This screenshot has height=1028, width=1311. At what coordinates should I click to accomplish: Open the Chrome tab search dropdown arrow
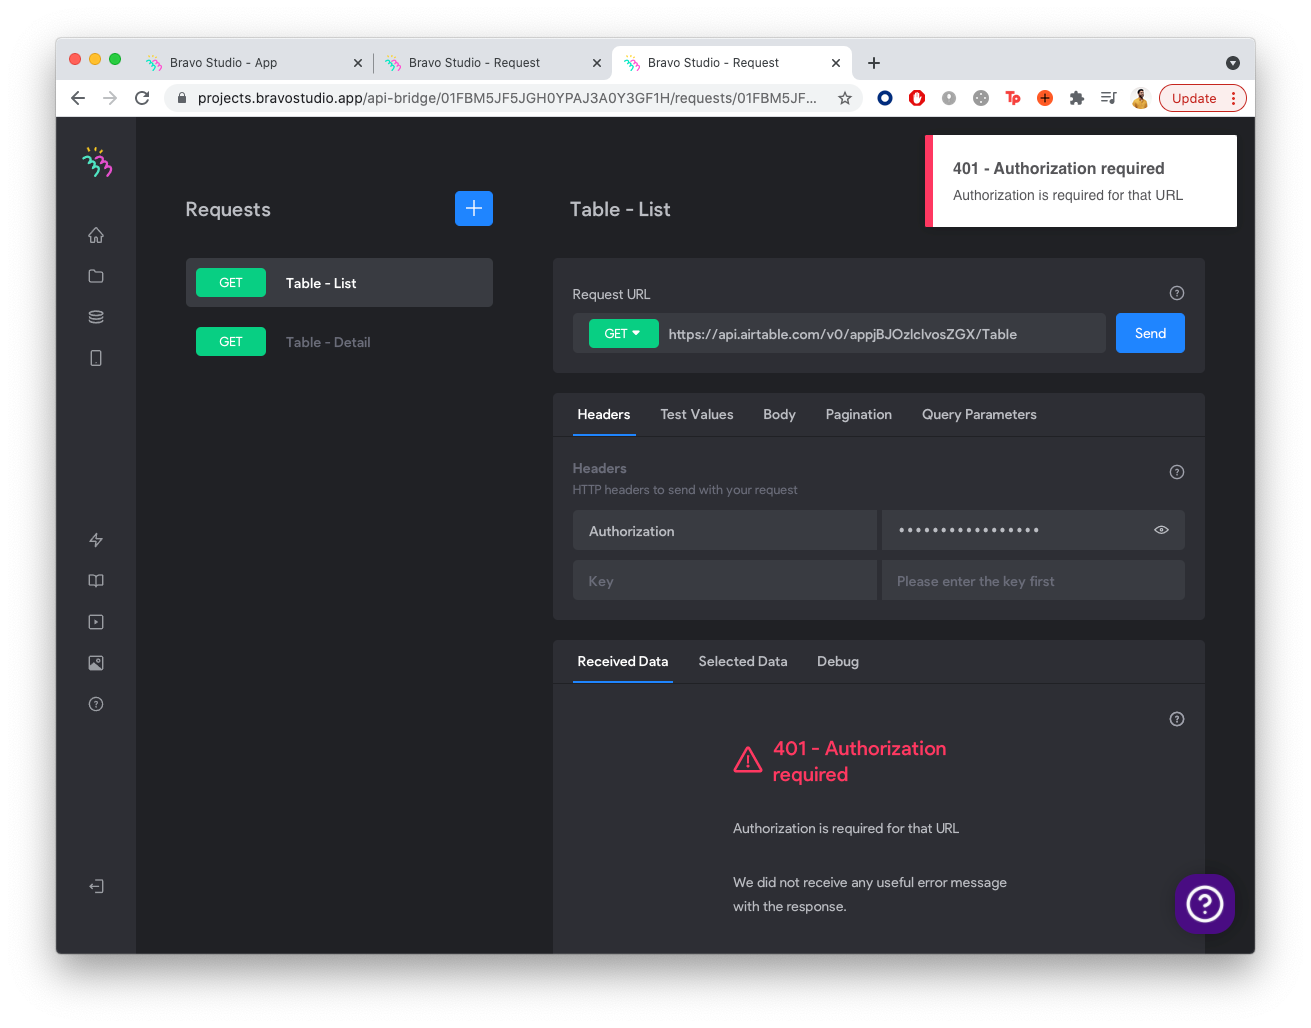pyautogui.click(x=1233, y=63)
